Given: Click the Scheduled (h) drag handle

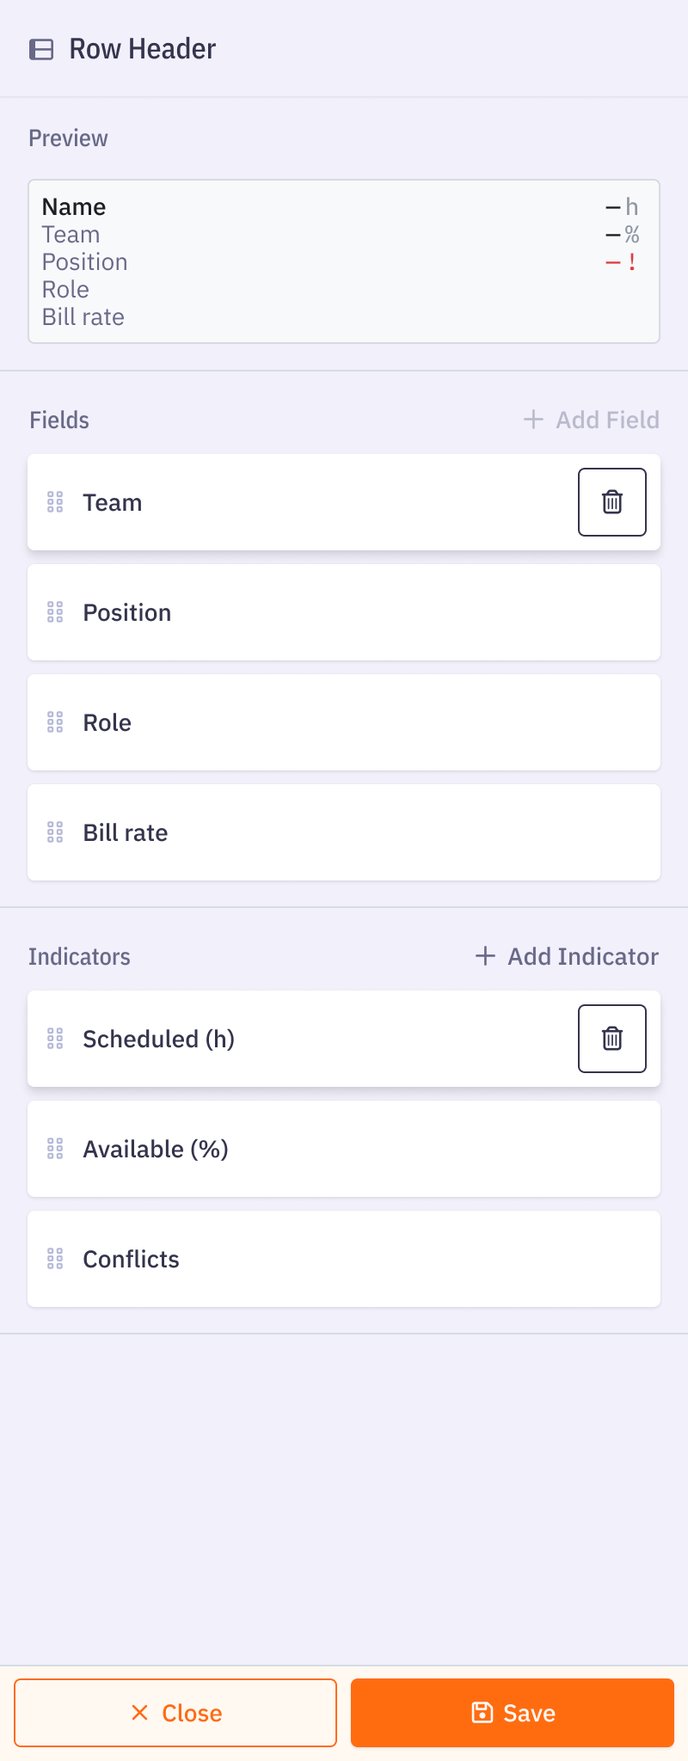Looking at the screenshot, I should tap(55, 1038).
